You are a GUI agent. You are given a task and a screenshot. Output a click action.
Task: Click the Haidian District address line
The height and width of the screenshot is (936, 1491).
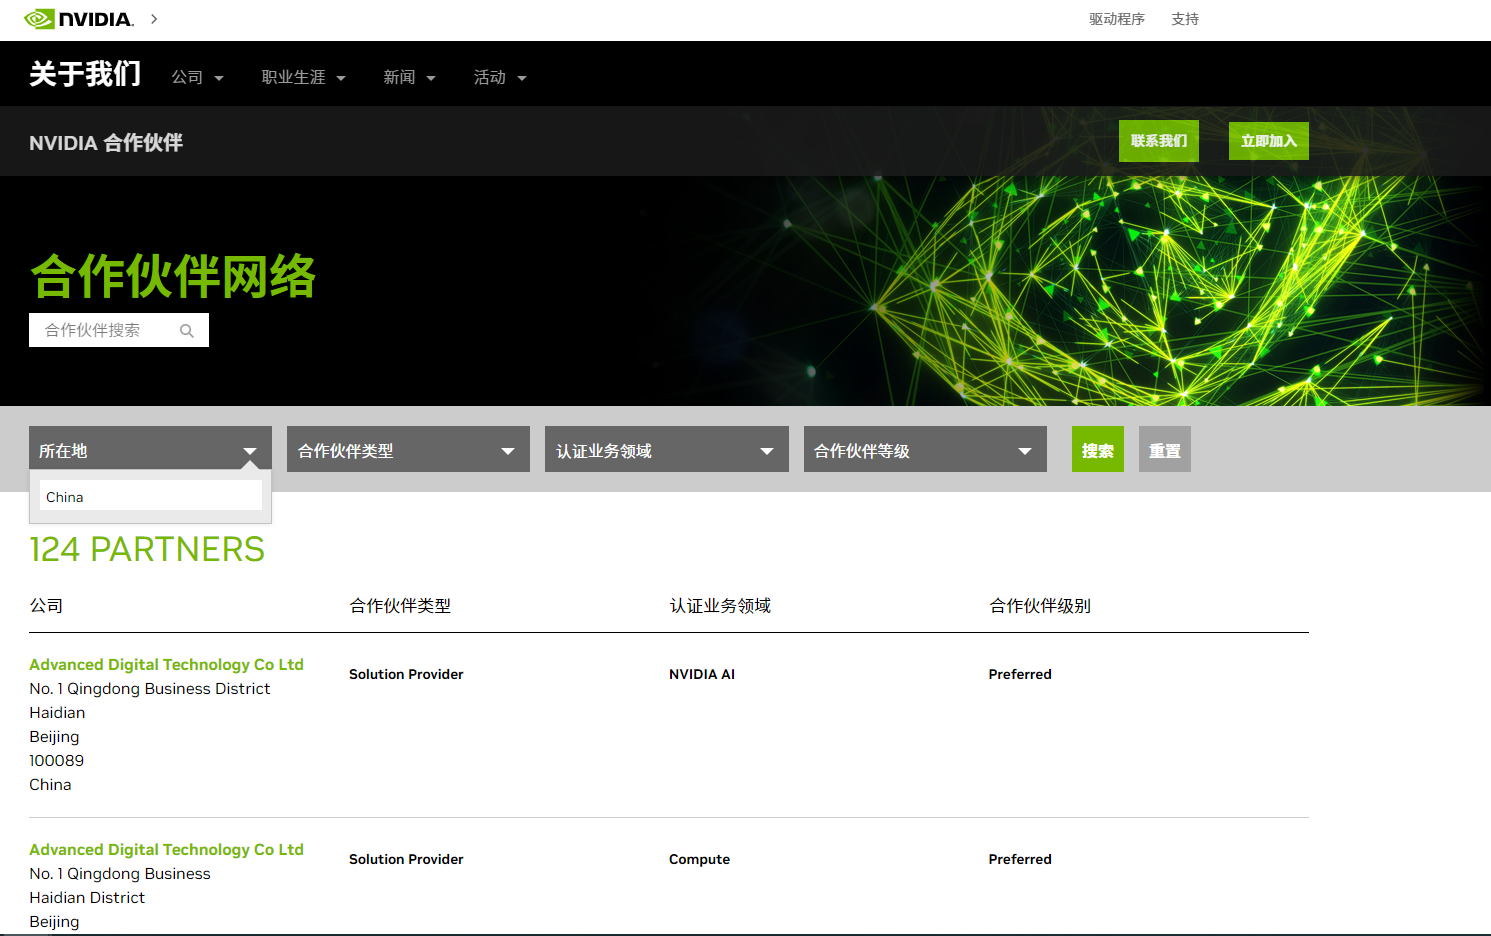coord(87,898)
